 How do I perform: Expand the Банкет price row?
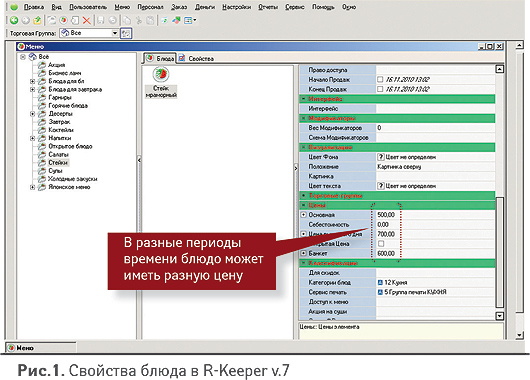point(304,253)
